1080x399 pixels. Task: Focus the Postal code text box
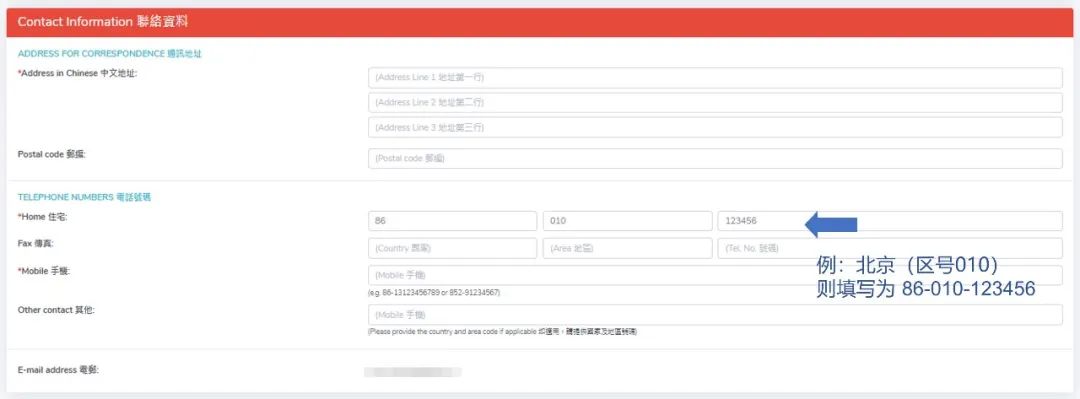(715, 158)
